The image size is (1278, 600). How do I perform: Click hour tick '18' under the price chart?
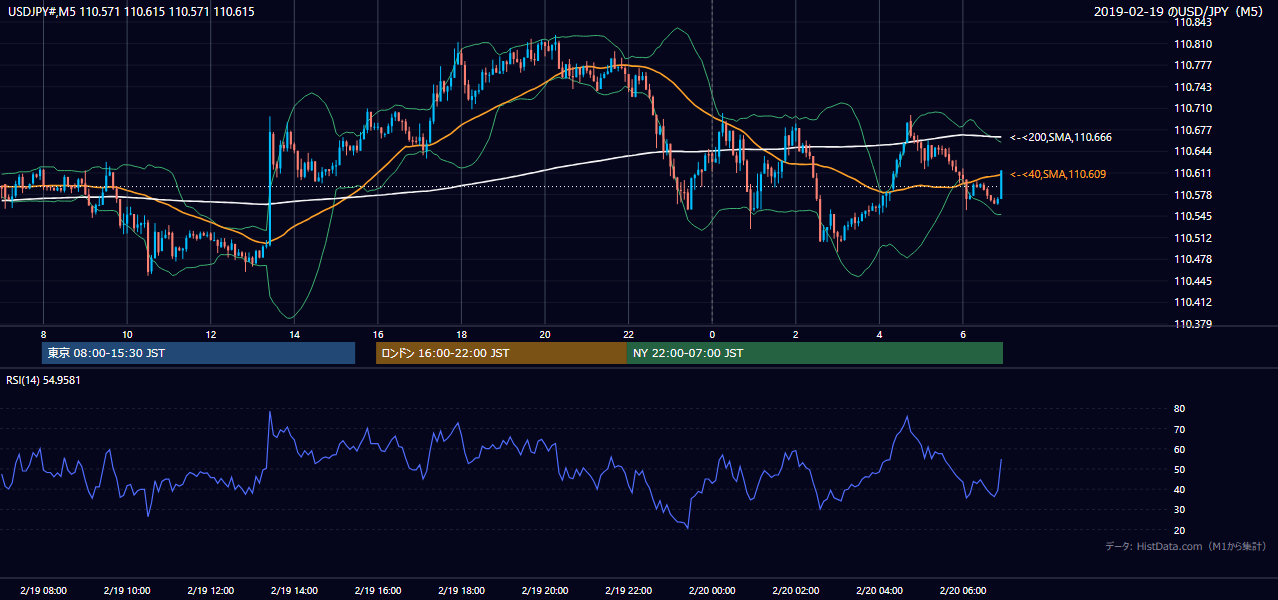(x=461, y=334)
